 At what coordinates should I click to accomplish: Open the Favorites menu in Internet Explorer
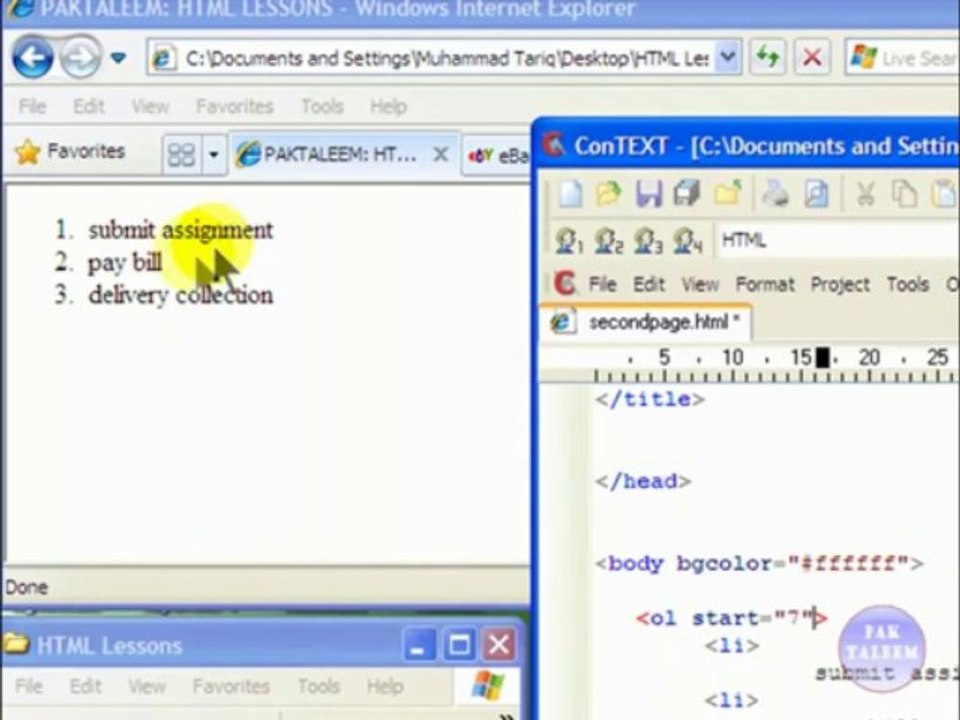tap(234, 107)
